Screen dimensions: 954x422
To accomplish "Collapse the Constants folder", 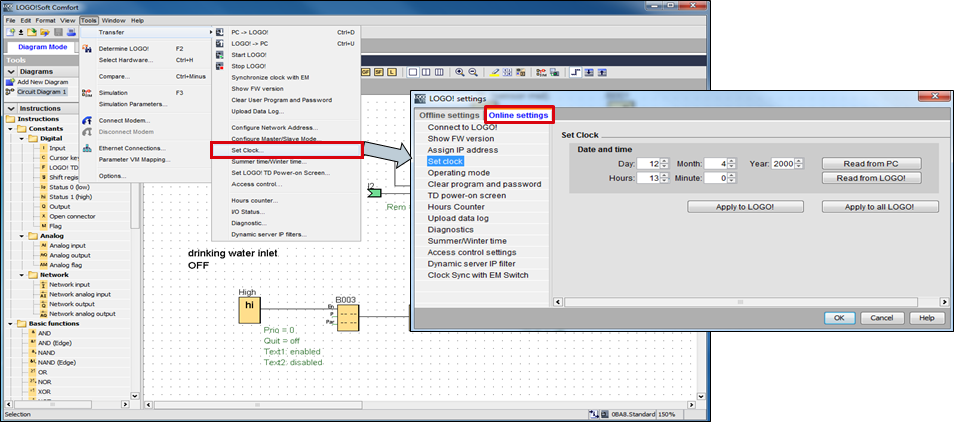I will click(x=11, y=129).
